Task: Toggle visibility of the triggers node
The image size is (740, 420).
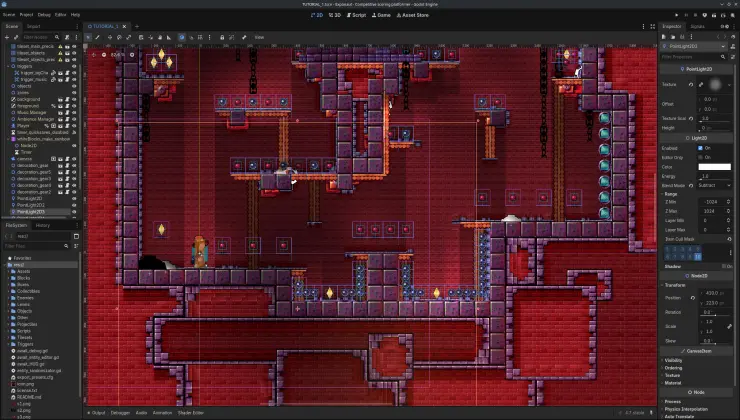Action: pos(74,66)
